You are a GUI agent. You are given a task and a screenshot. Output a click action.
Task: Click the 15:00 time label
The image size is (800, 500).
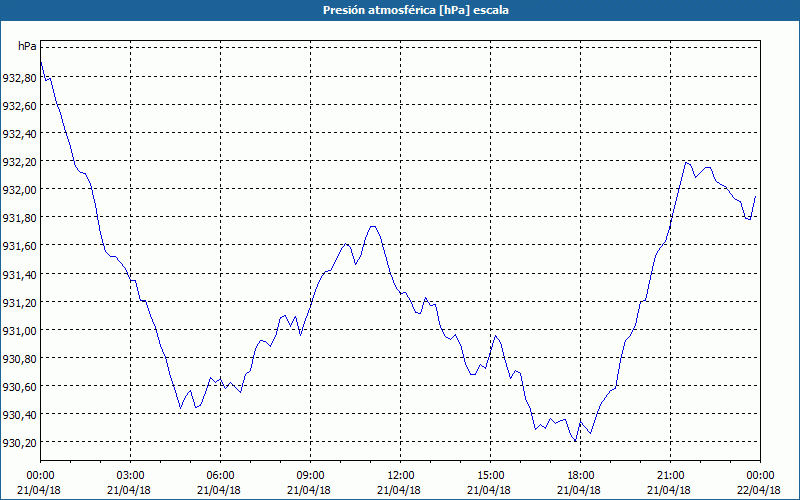click(x=490, y=476)
